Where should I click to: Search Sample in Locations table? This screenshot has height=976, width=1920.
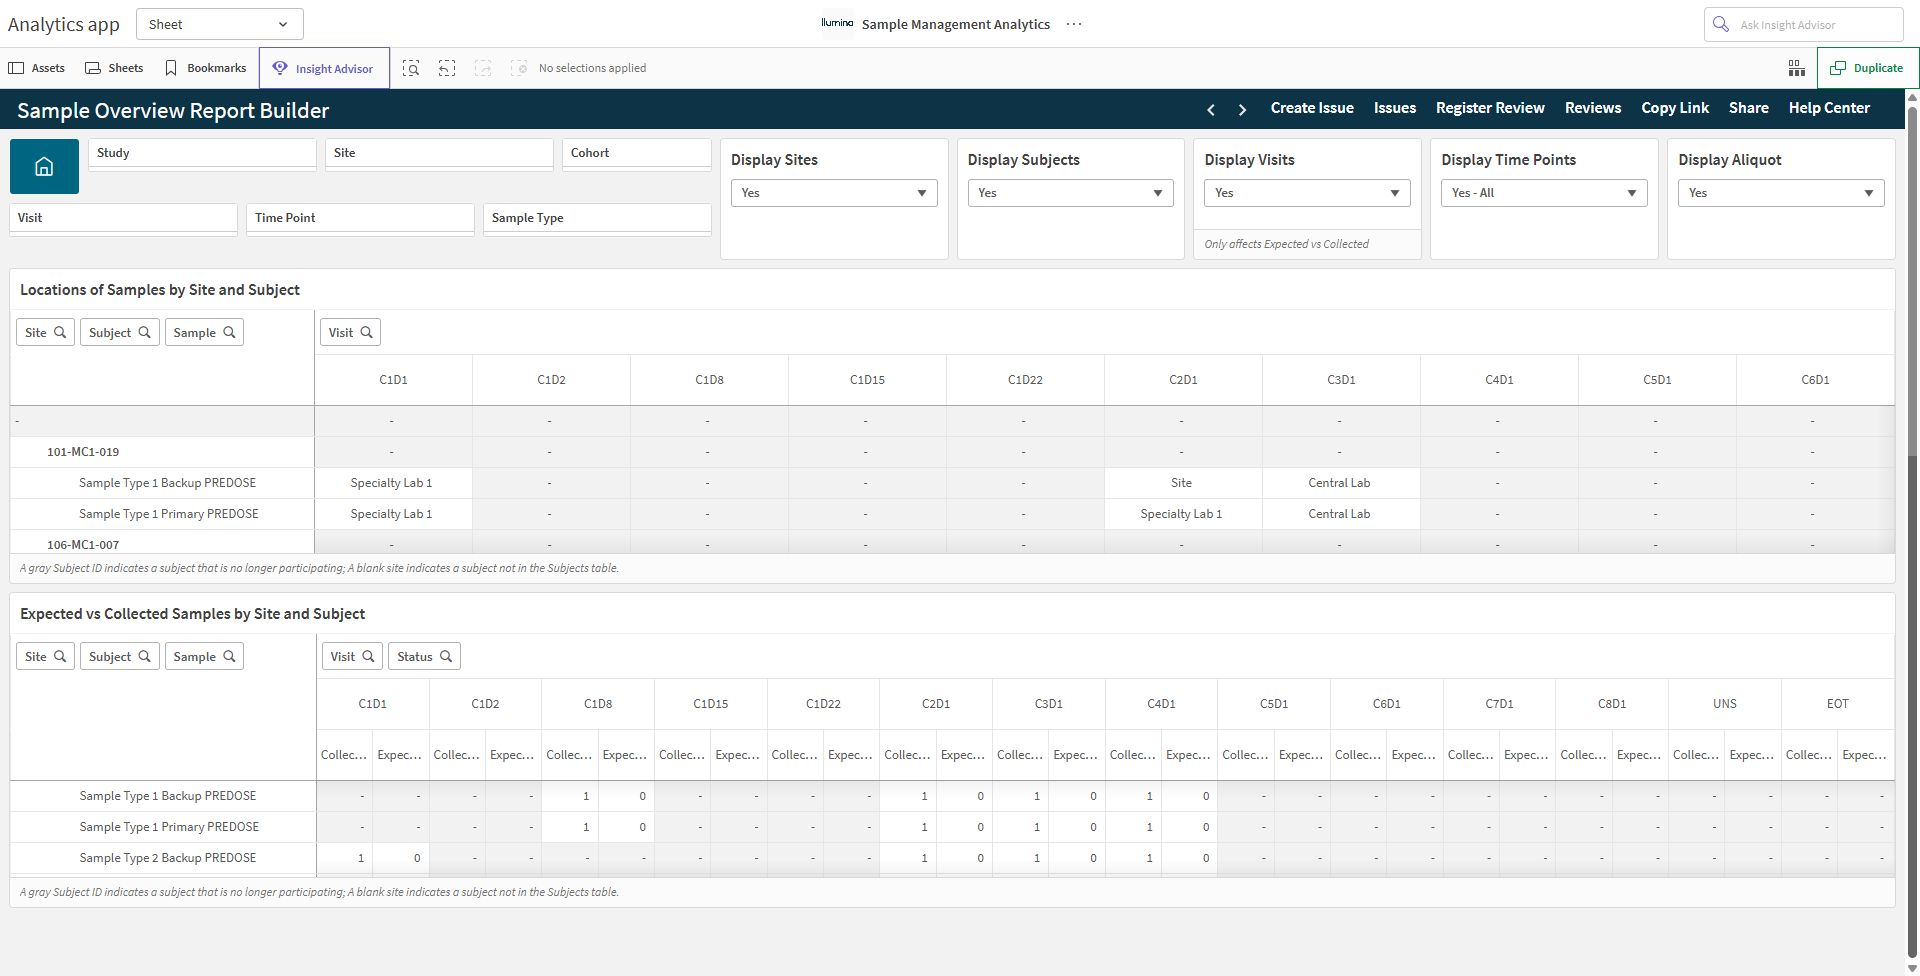pyautogui.click(x=204, y=332)
